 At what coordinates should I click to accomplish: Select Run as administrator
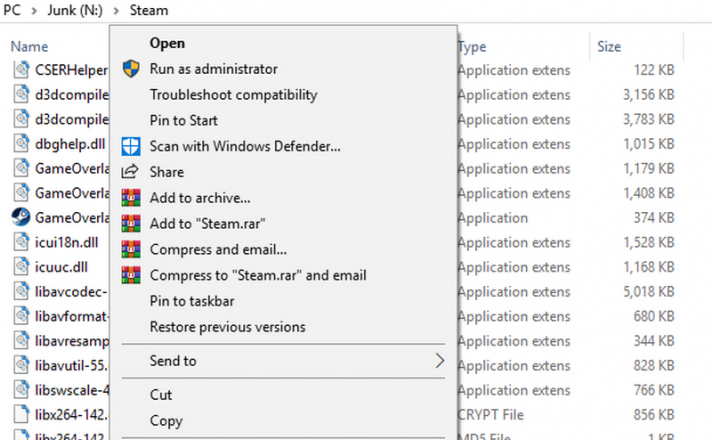[x=283, y=69]
